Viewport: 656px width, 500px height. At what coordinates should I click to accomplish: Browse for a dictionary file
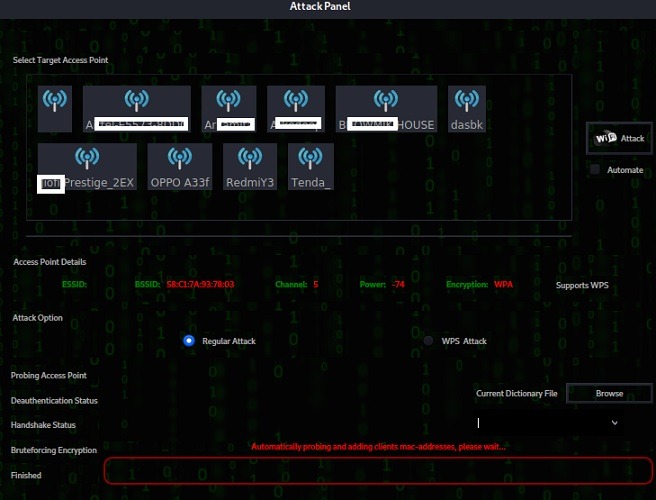click(x=609, y=393)
